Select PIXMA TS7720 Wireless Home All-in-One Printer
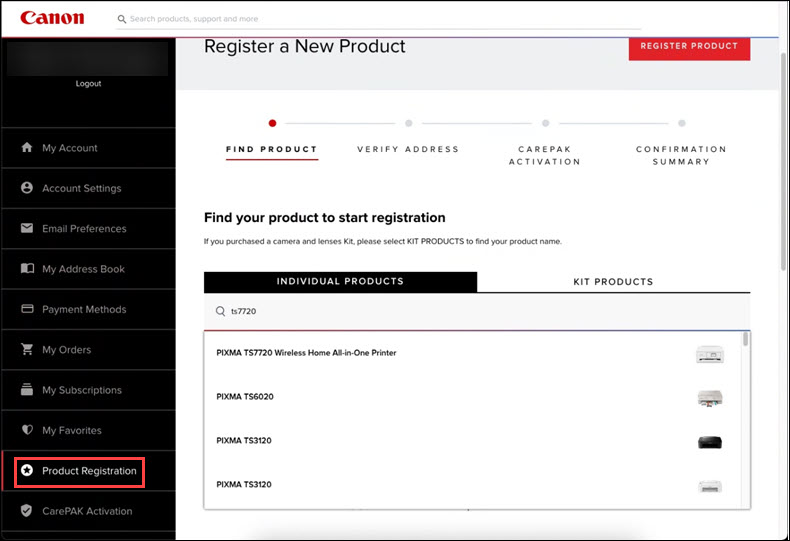Screen dimensions: 790x541 (472, 353)
